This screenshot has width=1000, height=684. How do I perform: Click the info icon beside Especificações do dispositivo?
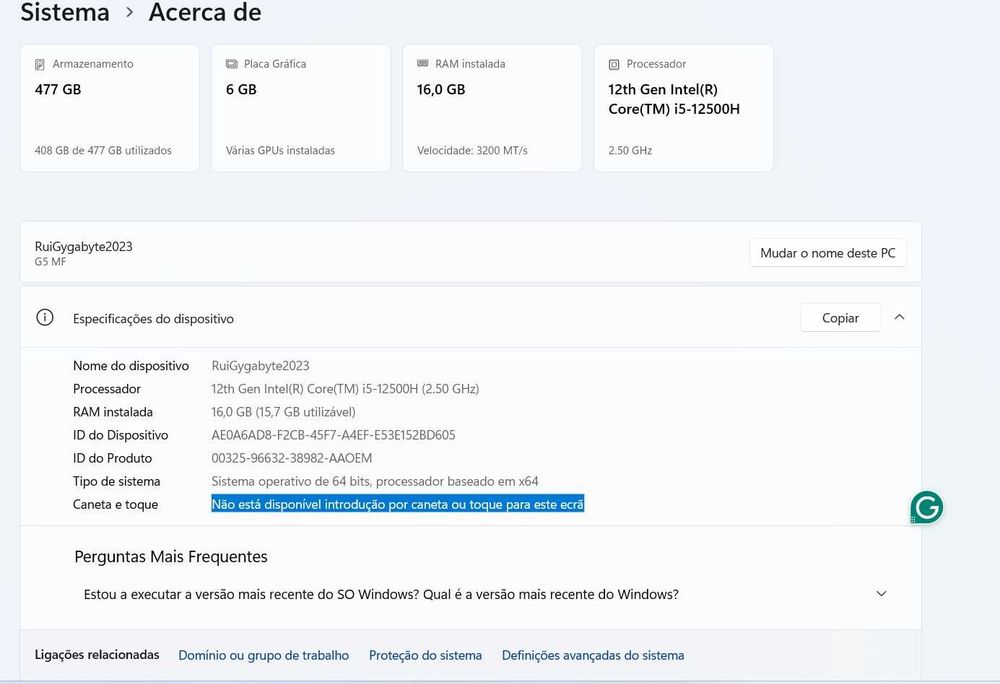pos(45,317)
